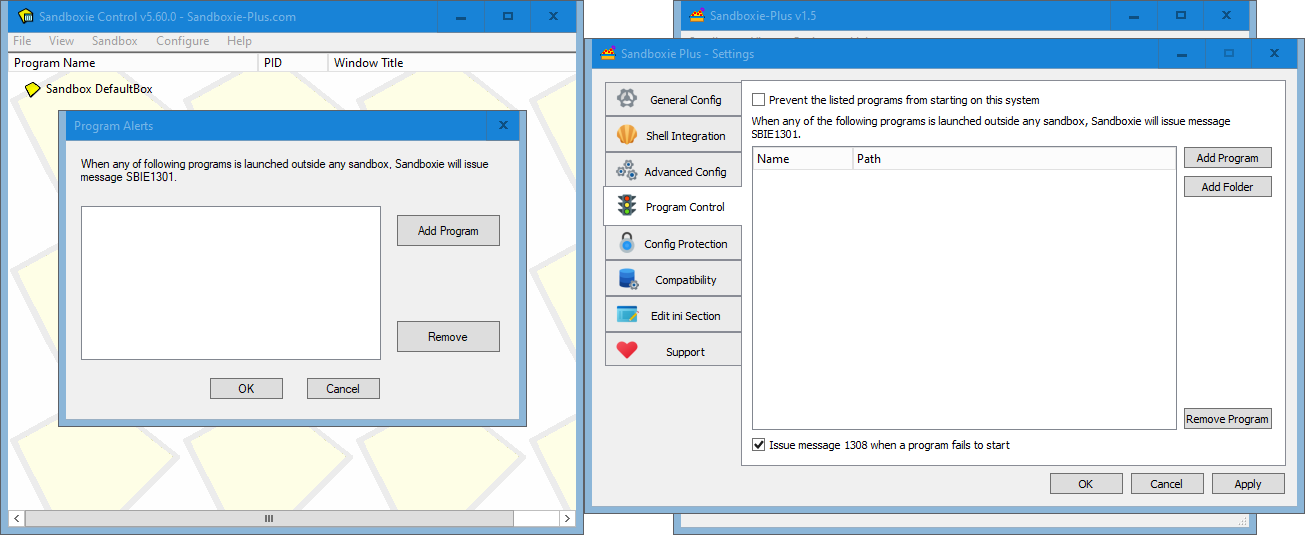Viewport: 1305px width, 535px height.
Task: Click the Support heart icon
Action: pyautogui.click(x=627, y=351)
